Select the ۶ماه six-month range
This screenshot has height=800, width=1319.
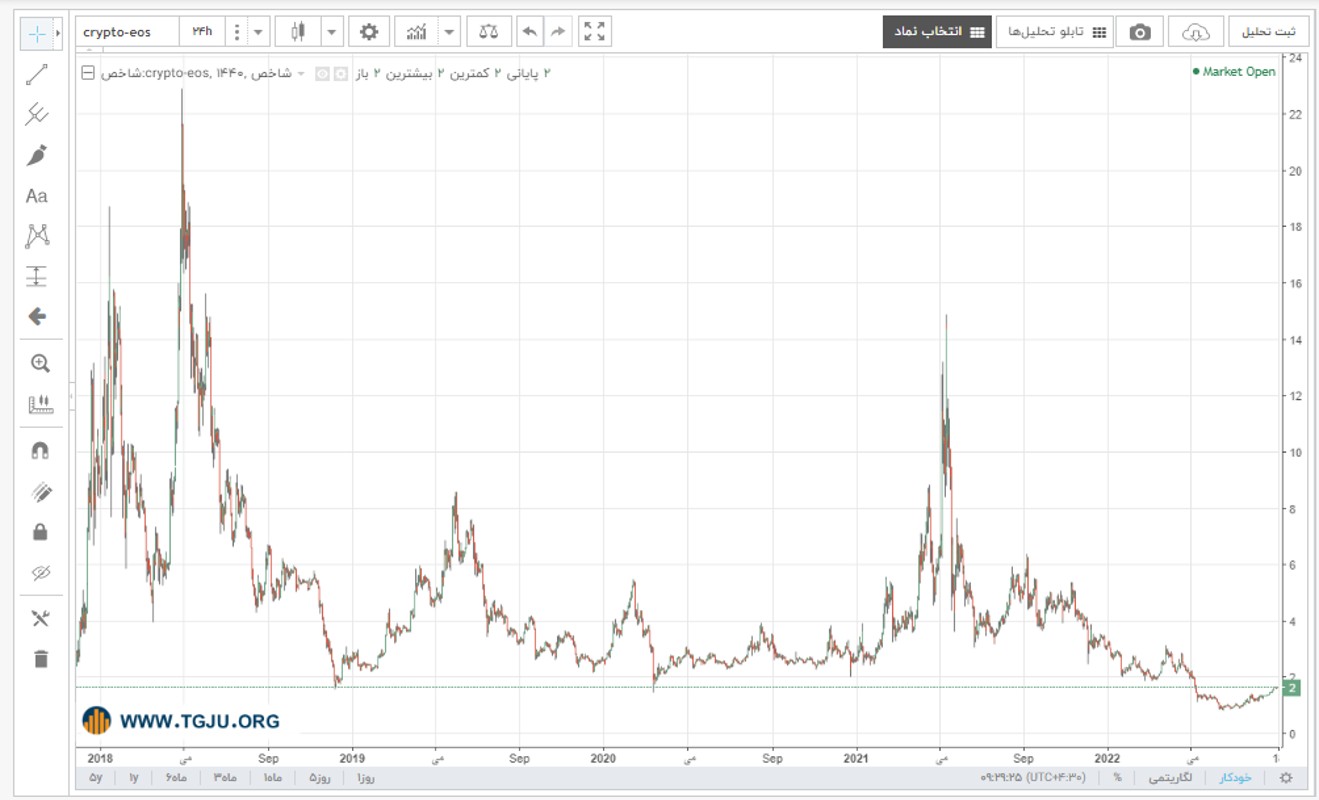175,778
